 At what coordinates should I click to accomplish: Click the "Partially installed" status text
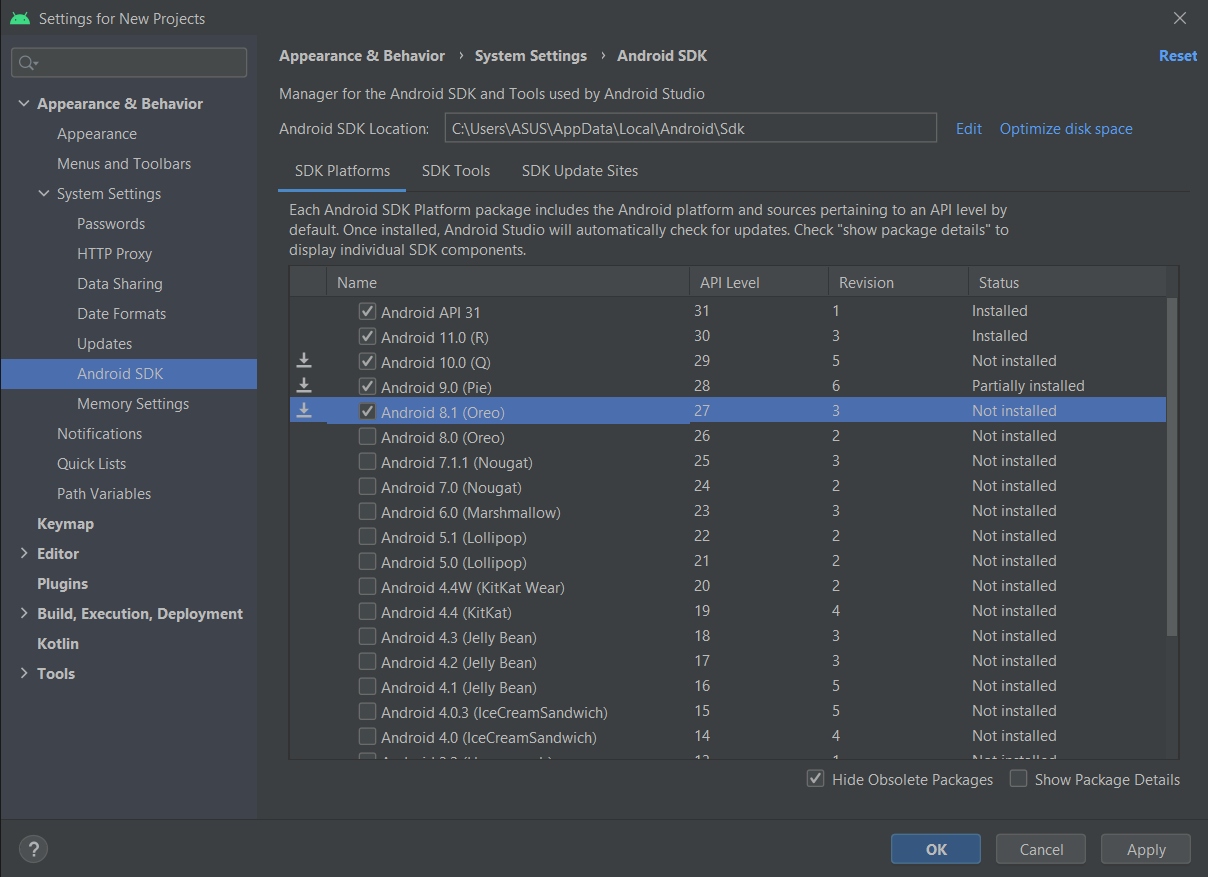pyautogui.click(x=1028, y=386)
